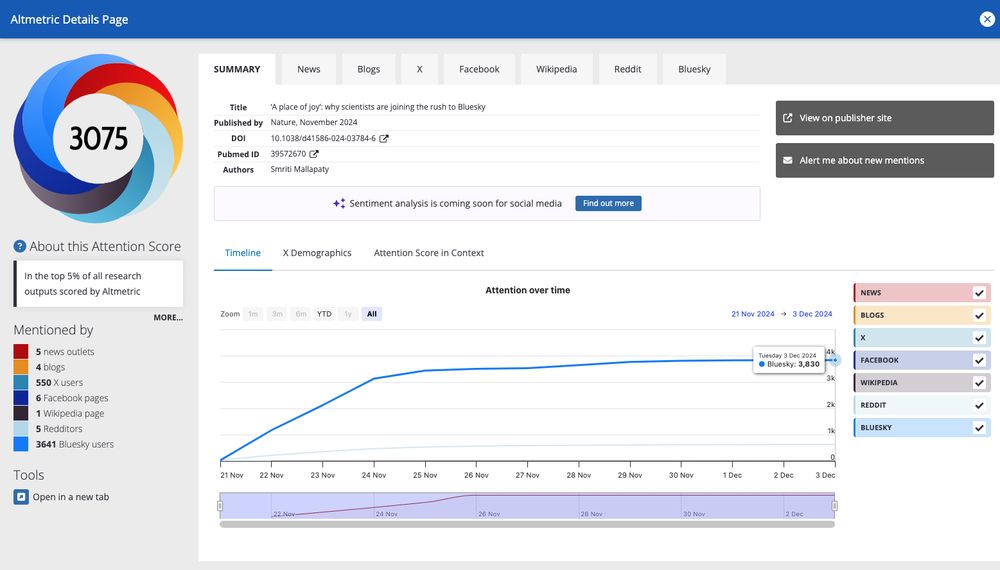Toggle the FACEBOOK series checkbox
Screen dimensions: 1000x570
[x=979, y=360]
